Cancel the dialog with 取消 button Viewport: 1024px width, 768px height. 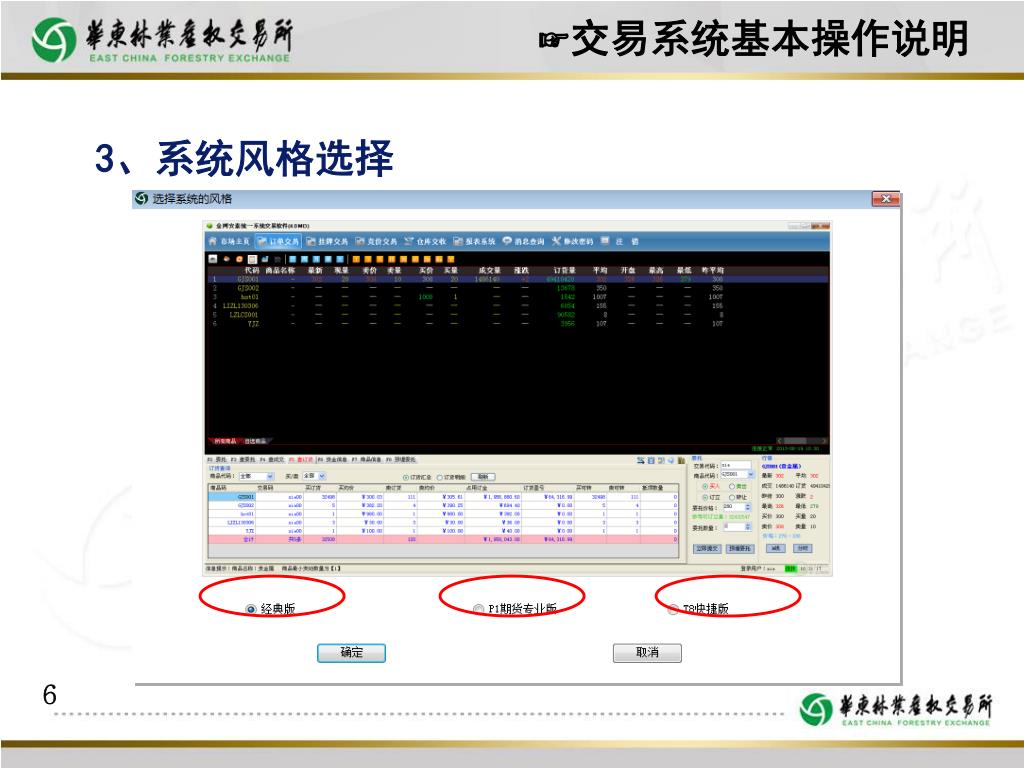click(x=647, y=652)
